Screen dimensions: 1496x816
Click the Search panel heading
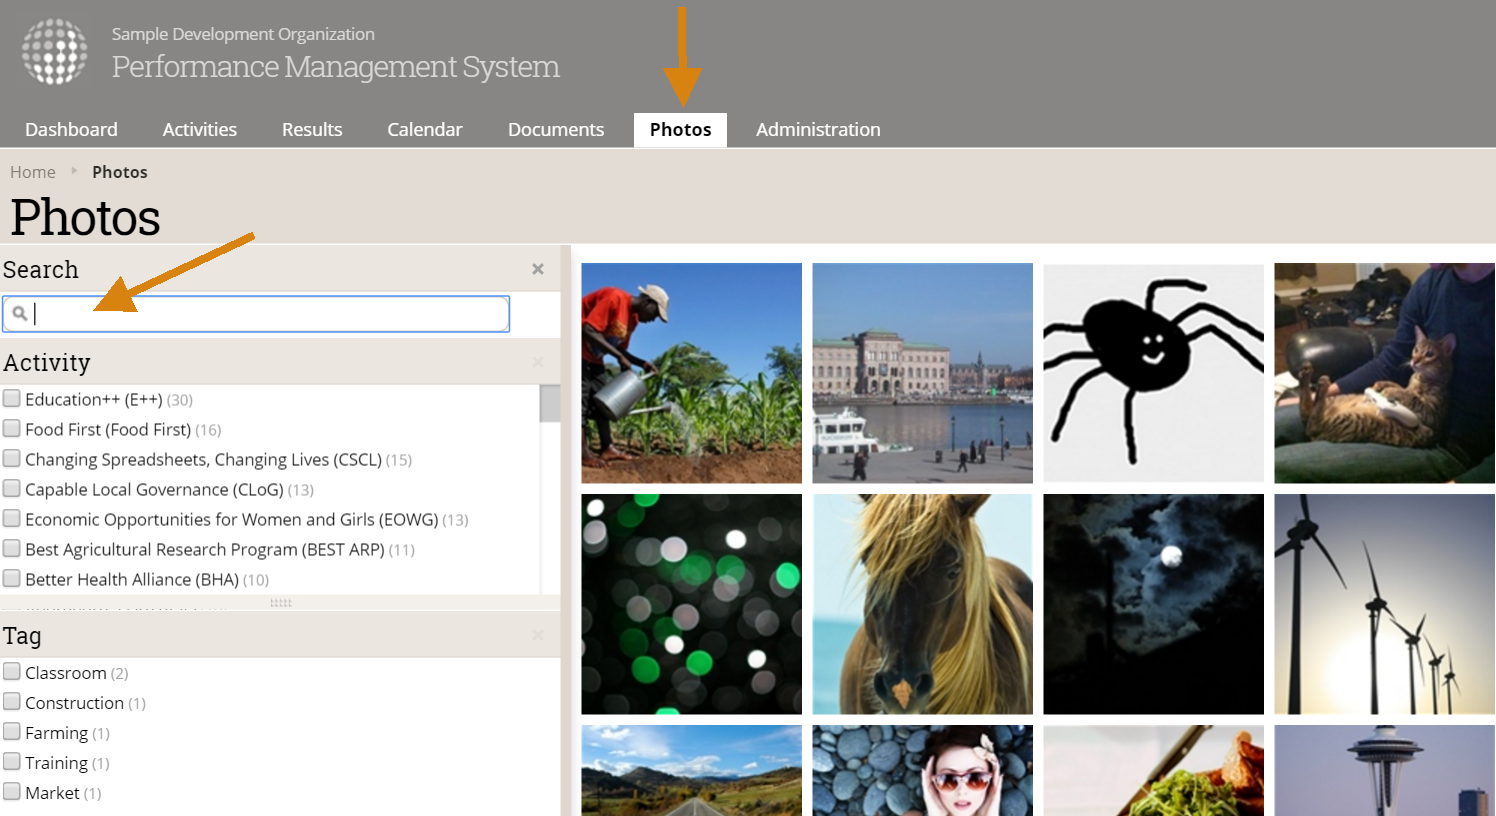tap(41, 270)
